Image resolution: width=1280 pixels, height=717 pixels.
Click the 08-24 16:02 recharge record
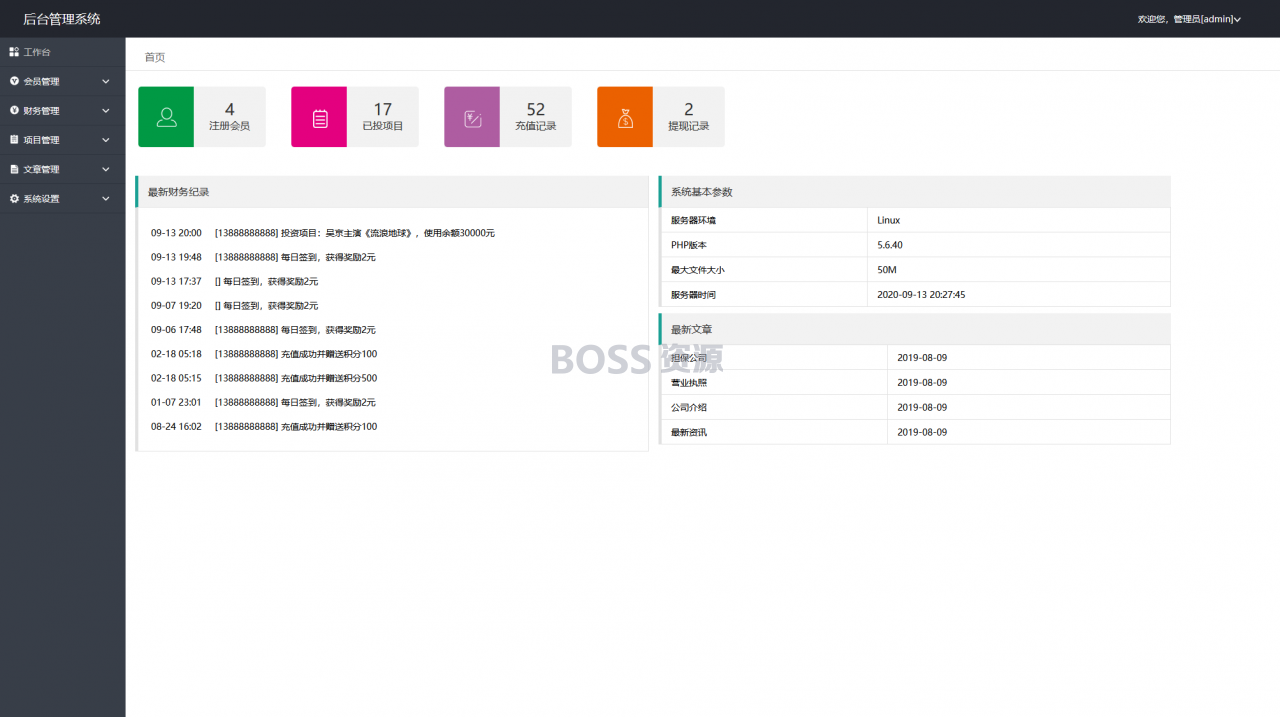point(264,426)
